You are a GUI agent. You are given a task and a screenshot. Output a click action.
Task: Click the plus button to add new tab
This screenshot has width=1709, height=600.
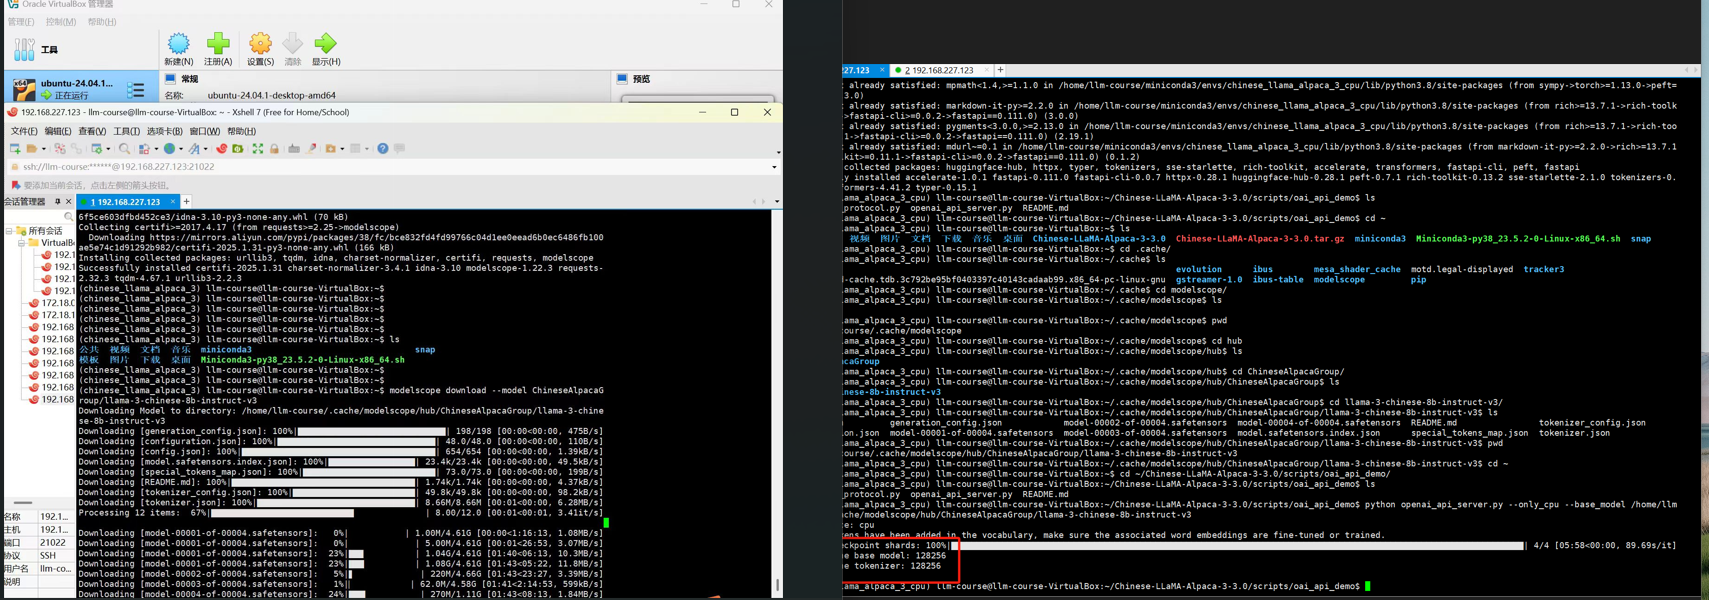pyautogui.click(x=186, y=202)
